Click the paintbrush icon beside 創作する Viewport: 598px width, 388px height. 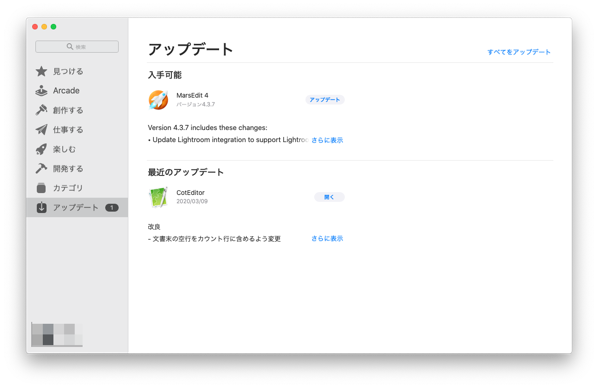[x=41, y=110]
